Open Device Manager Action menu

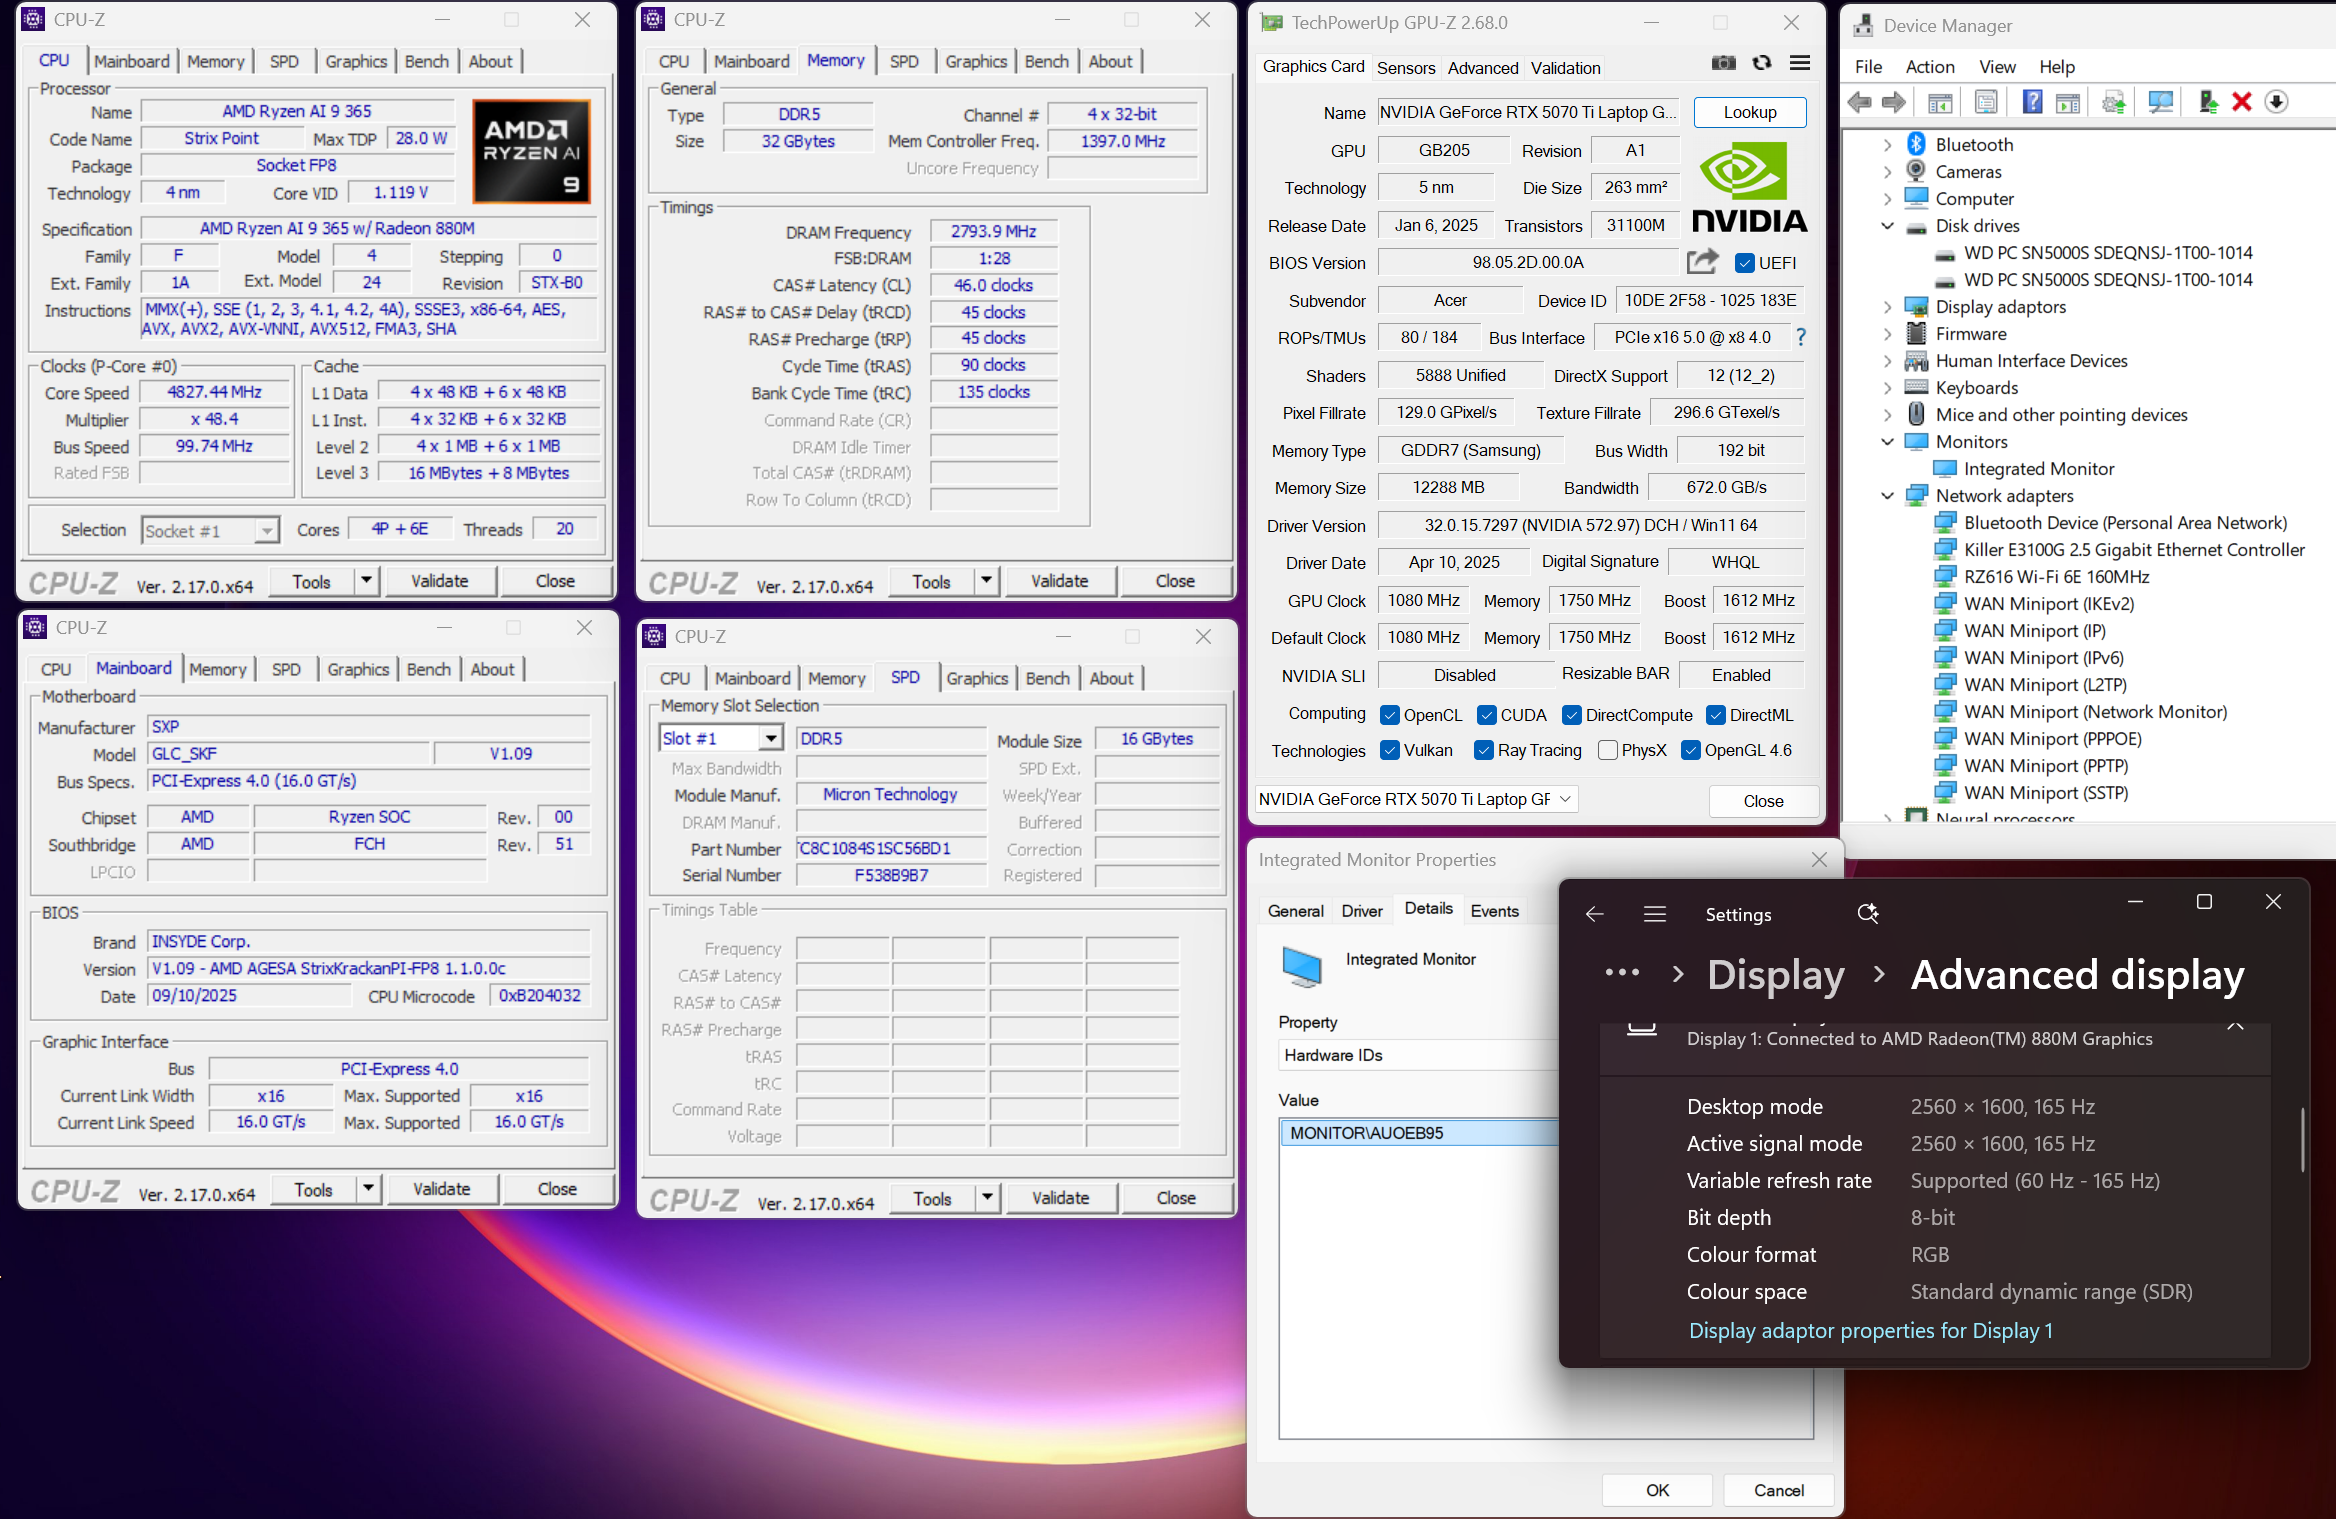tap(1929, 67)
